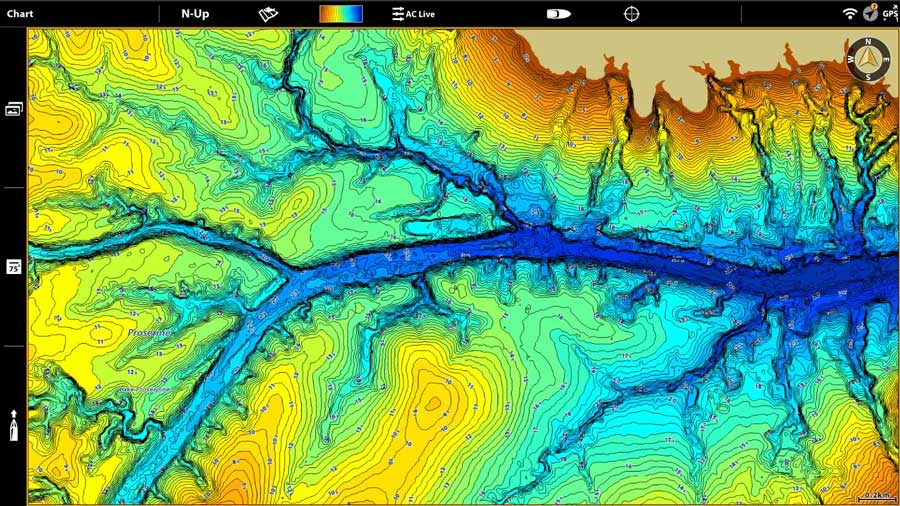Tap the navigation compass badge beside Wi-Fi
This screenshot has height=506, width=900.
point(870,12)
